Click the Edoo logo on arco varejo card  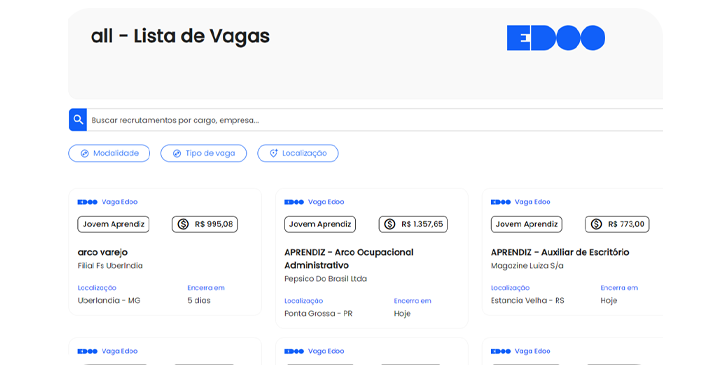(87, 202)
